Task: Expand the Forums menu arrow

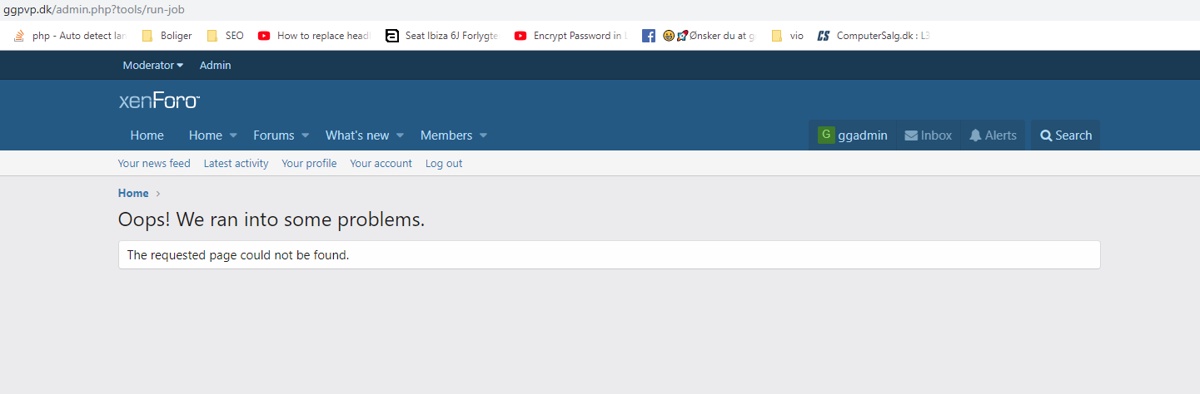Action: 305,135
